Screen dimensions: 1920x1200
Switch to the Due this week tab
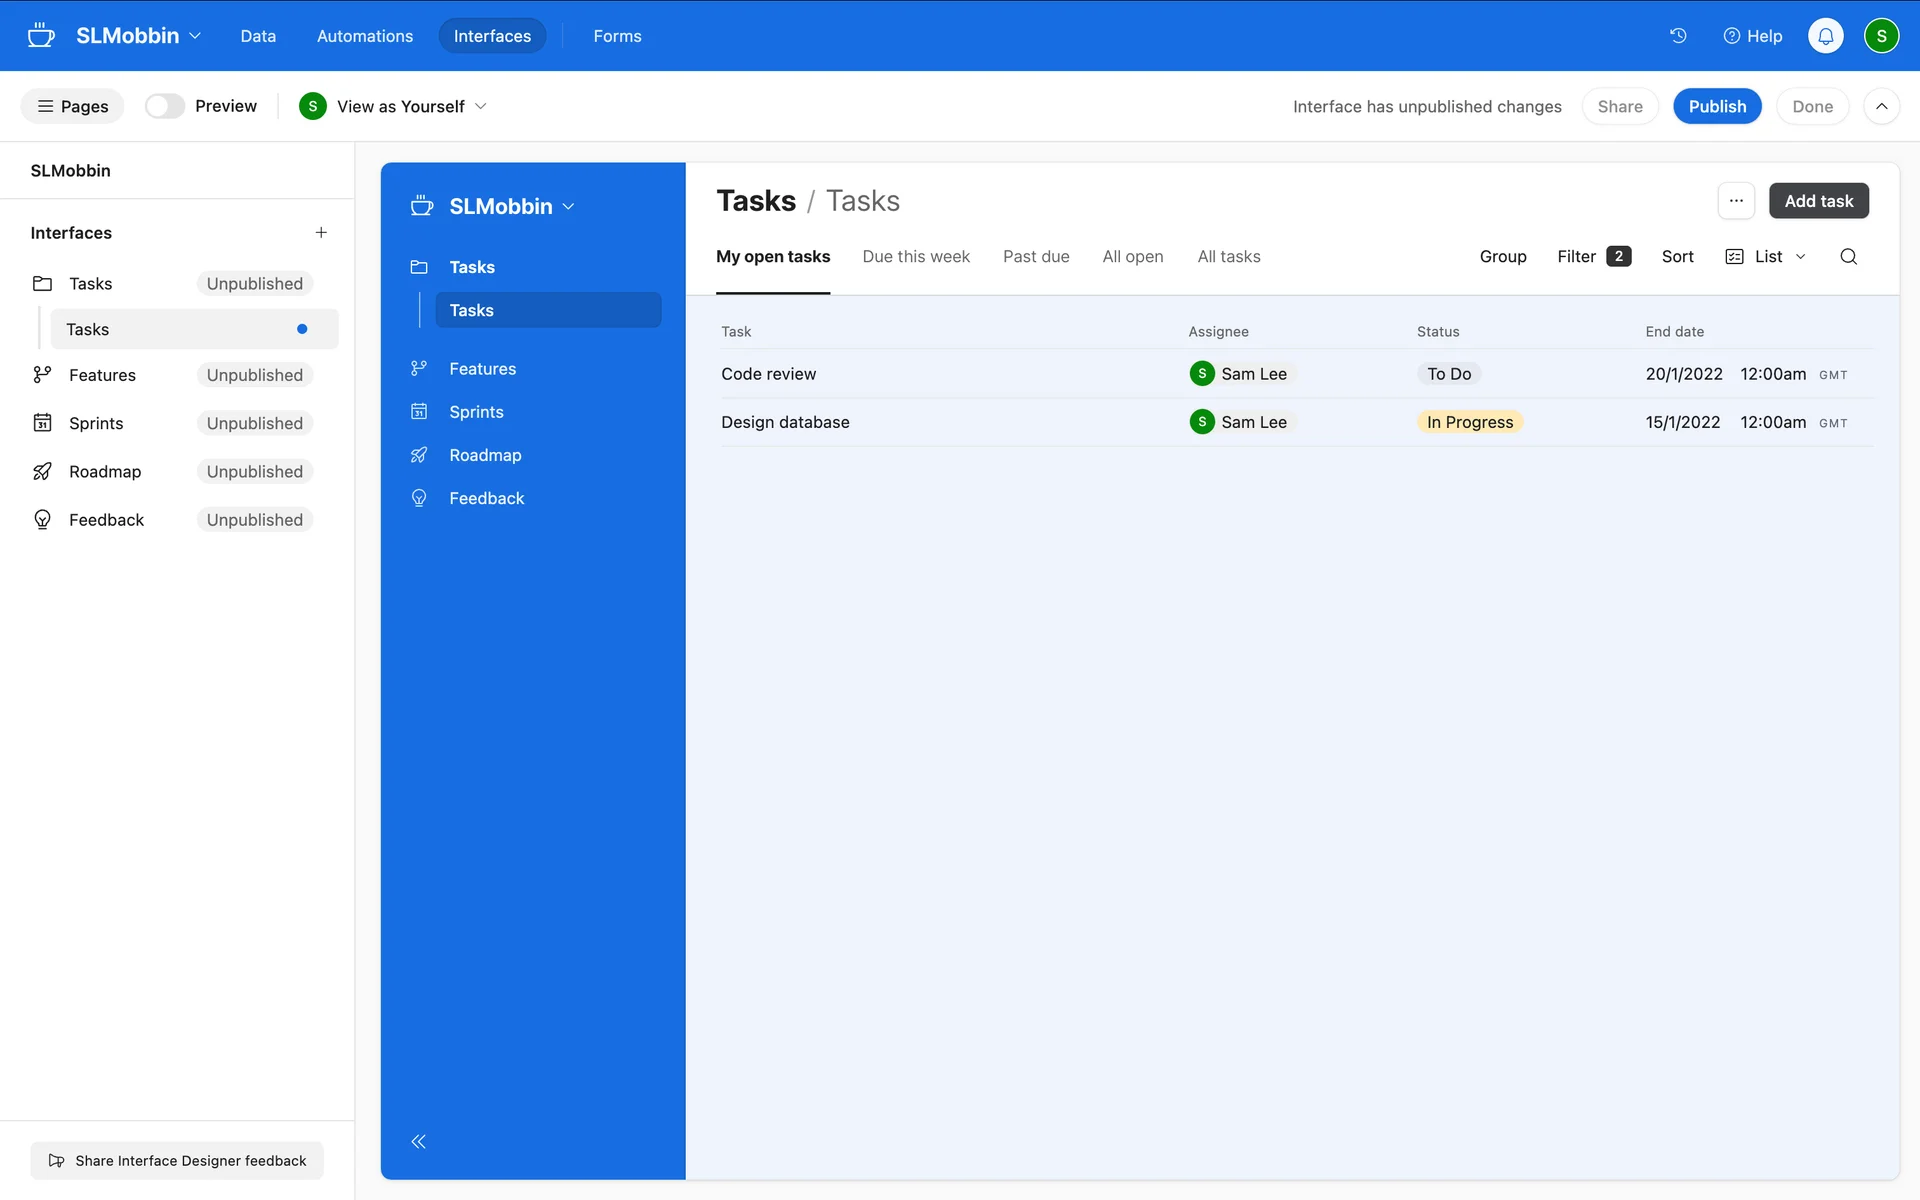point(916,257)
